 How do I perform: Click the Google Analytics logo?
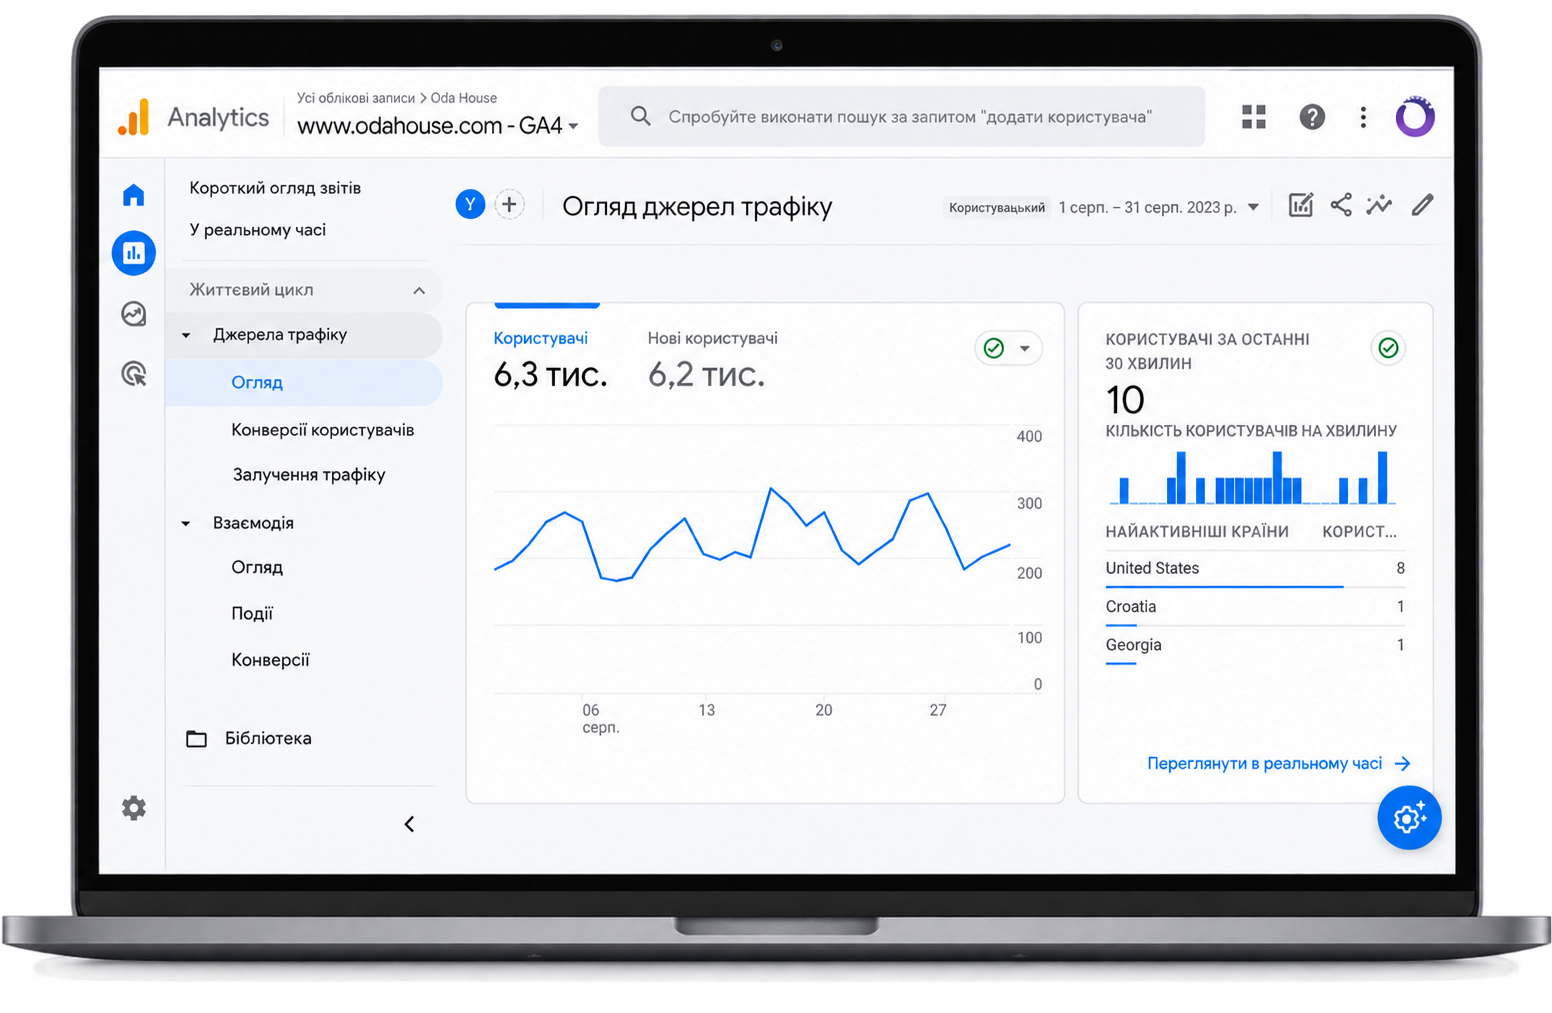point(134,117)
